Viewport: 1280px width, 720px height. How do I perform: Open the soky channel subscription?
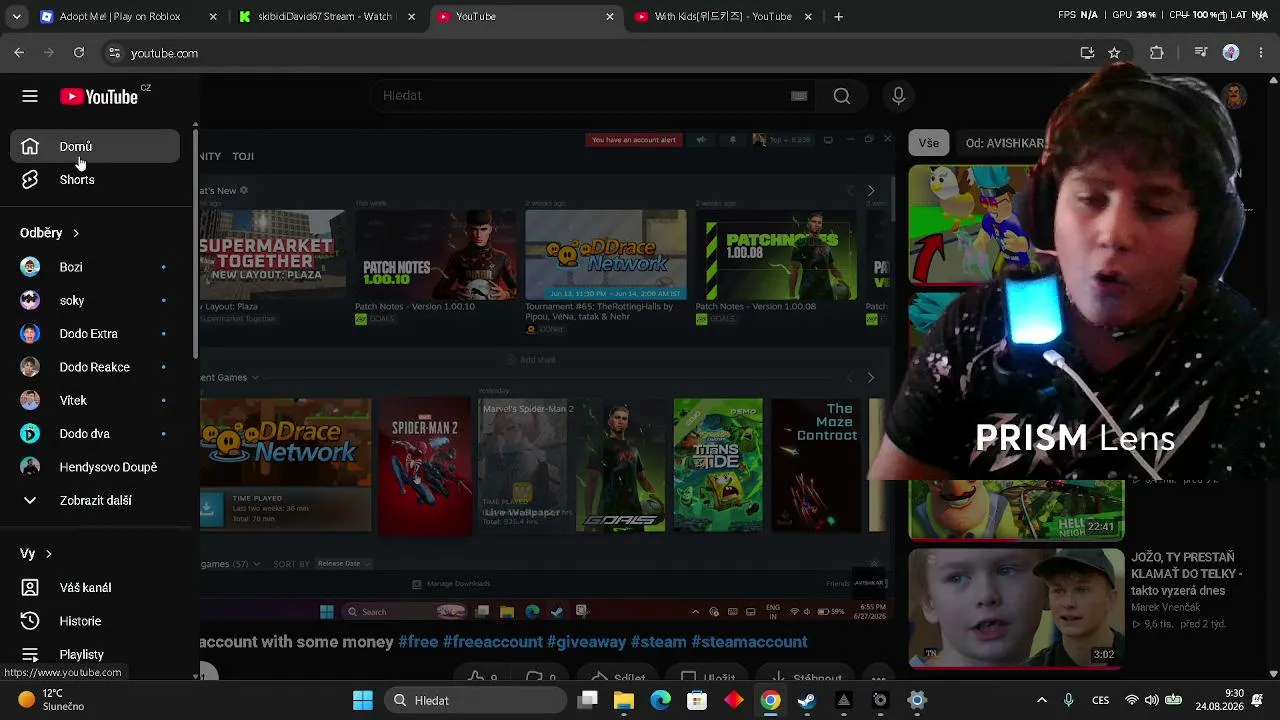pos(95,300)
